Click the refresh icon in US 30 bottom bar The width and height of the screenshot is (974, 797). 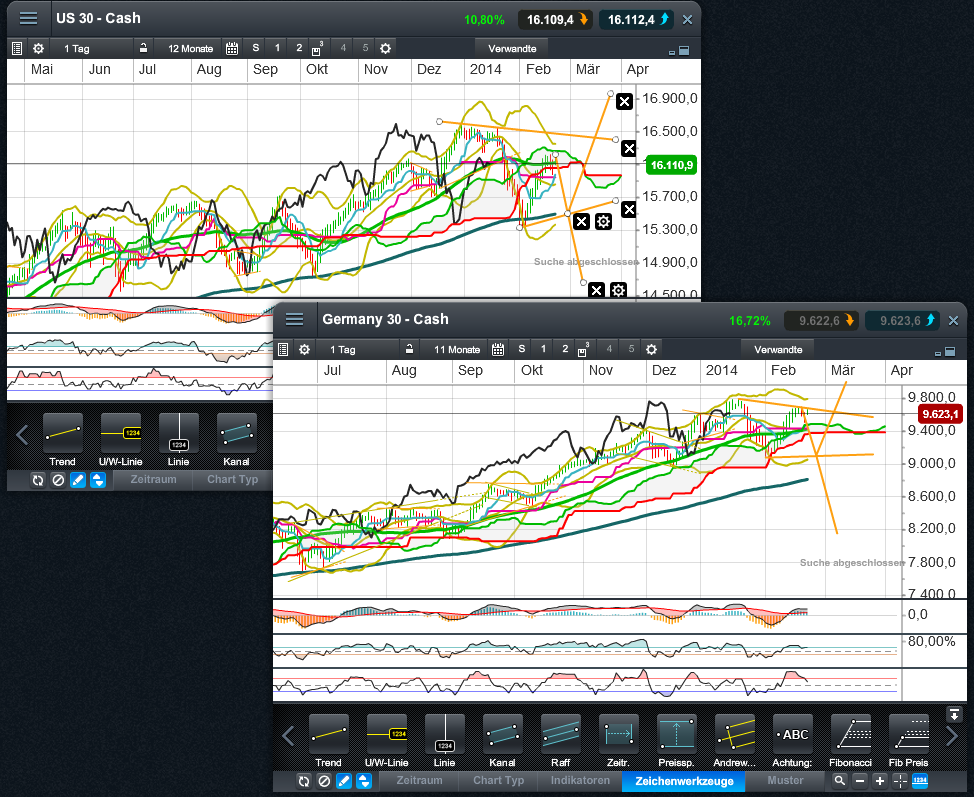click(x=38, y=480)
